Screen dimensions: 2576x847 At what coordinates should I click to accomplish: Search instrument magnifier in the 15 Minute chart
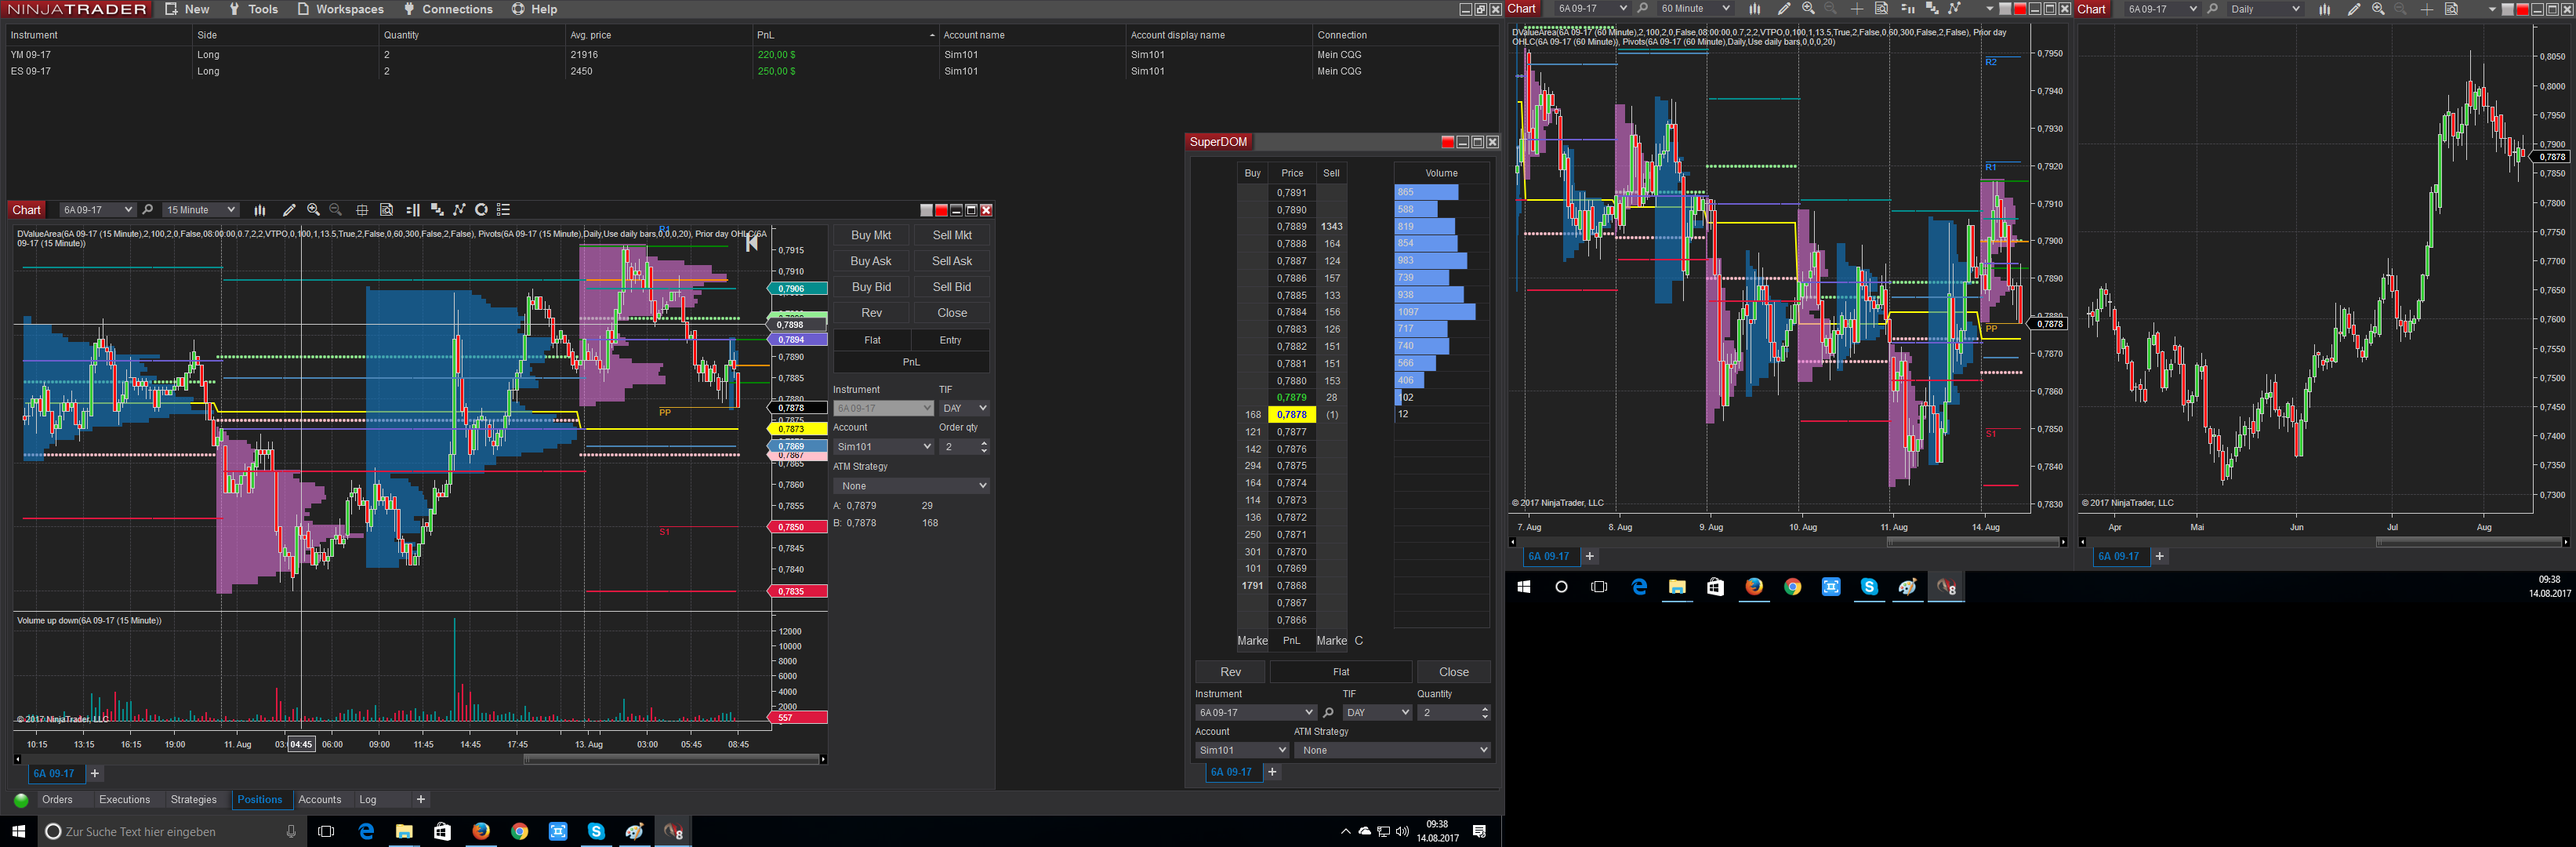[x=148, y=210]
